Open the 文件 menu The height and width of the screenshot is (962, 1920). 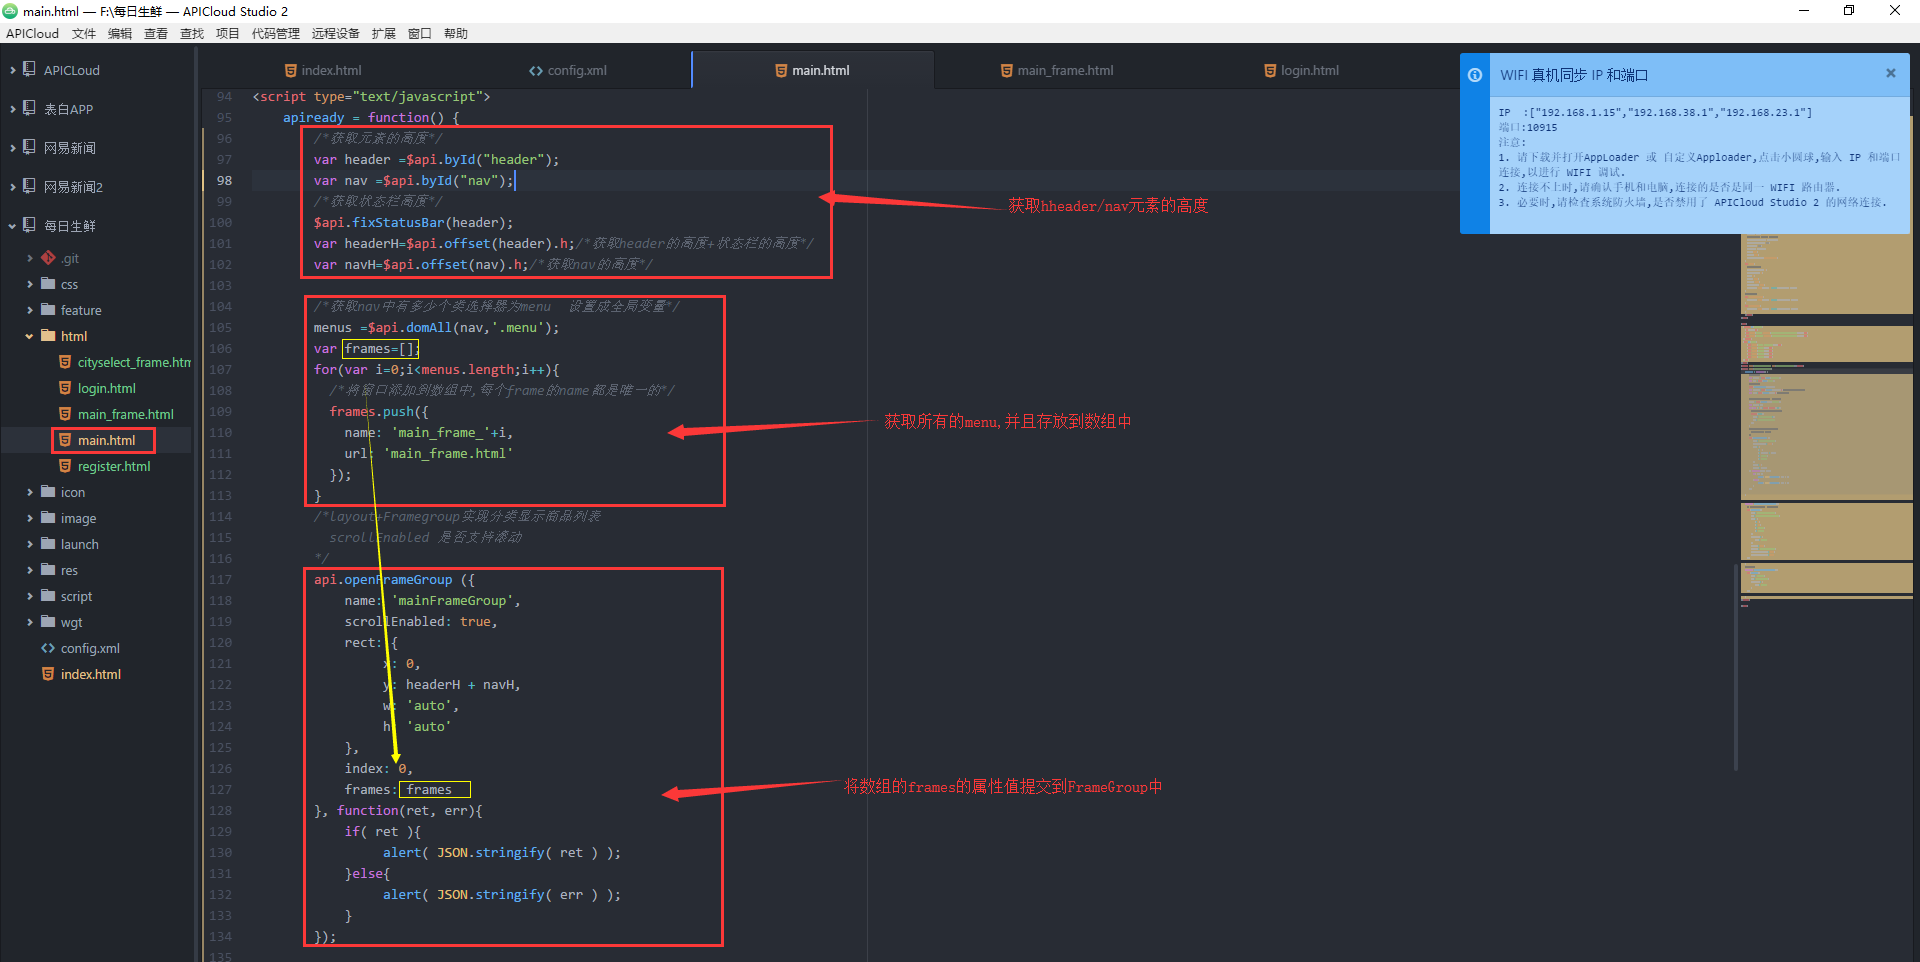(x=84, y=33)
